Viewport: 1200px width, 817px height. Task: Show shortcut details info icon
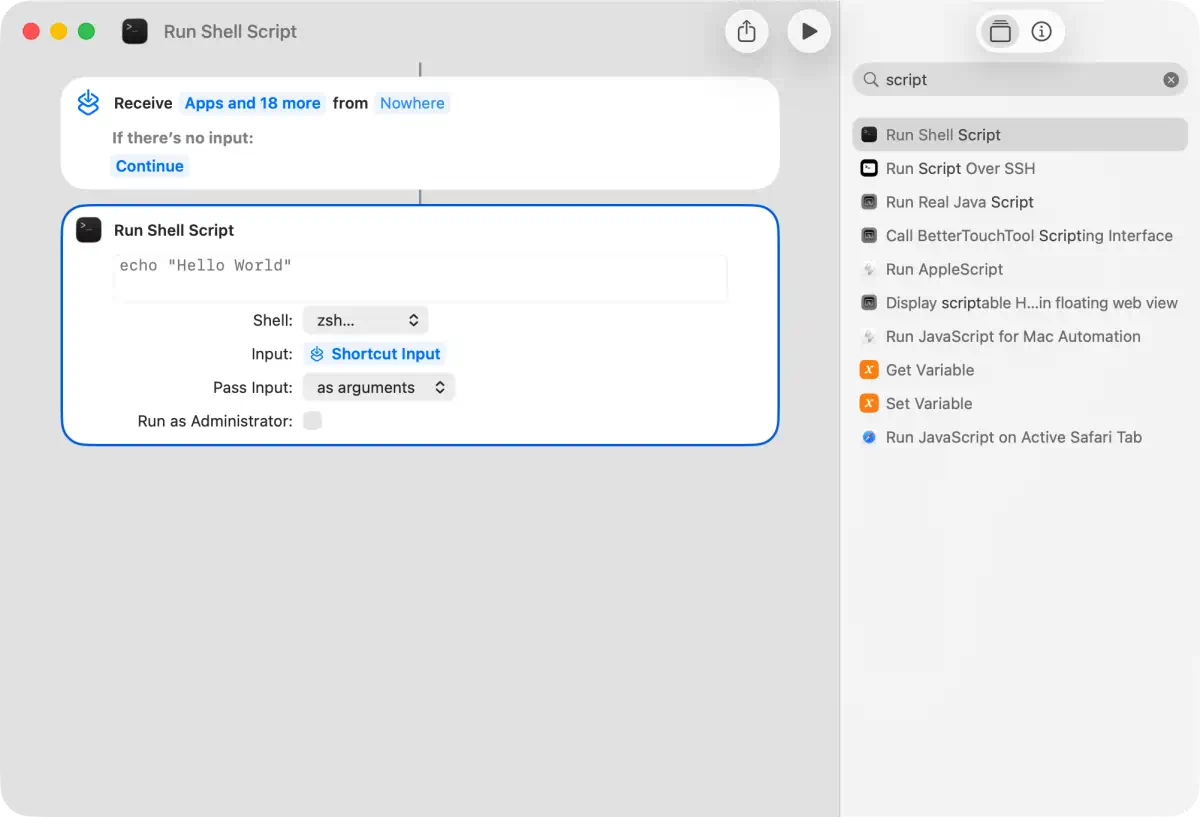(1041, 32)
